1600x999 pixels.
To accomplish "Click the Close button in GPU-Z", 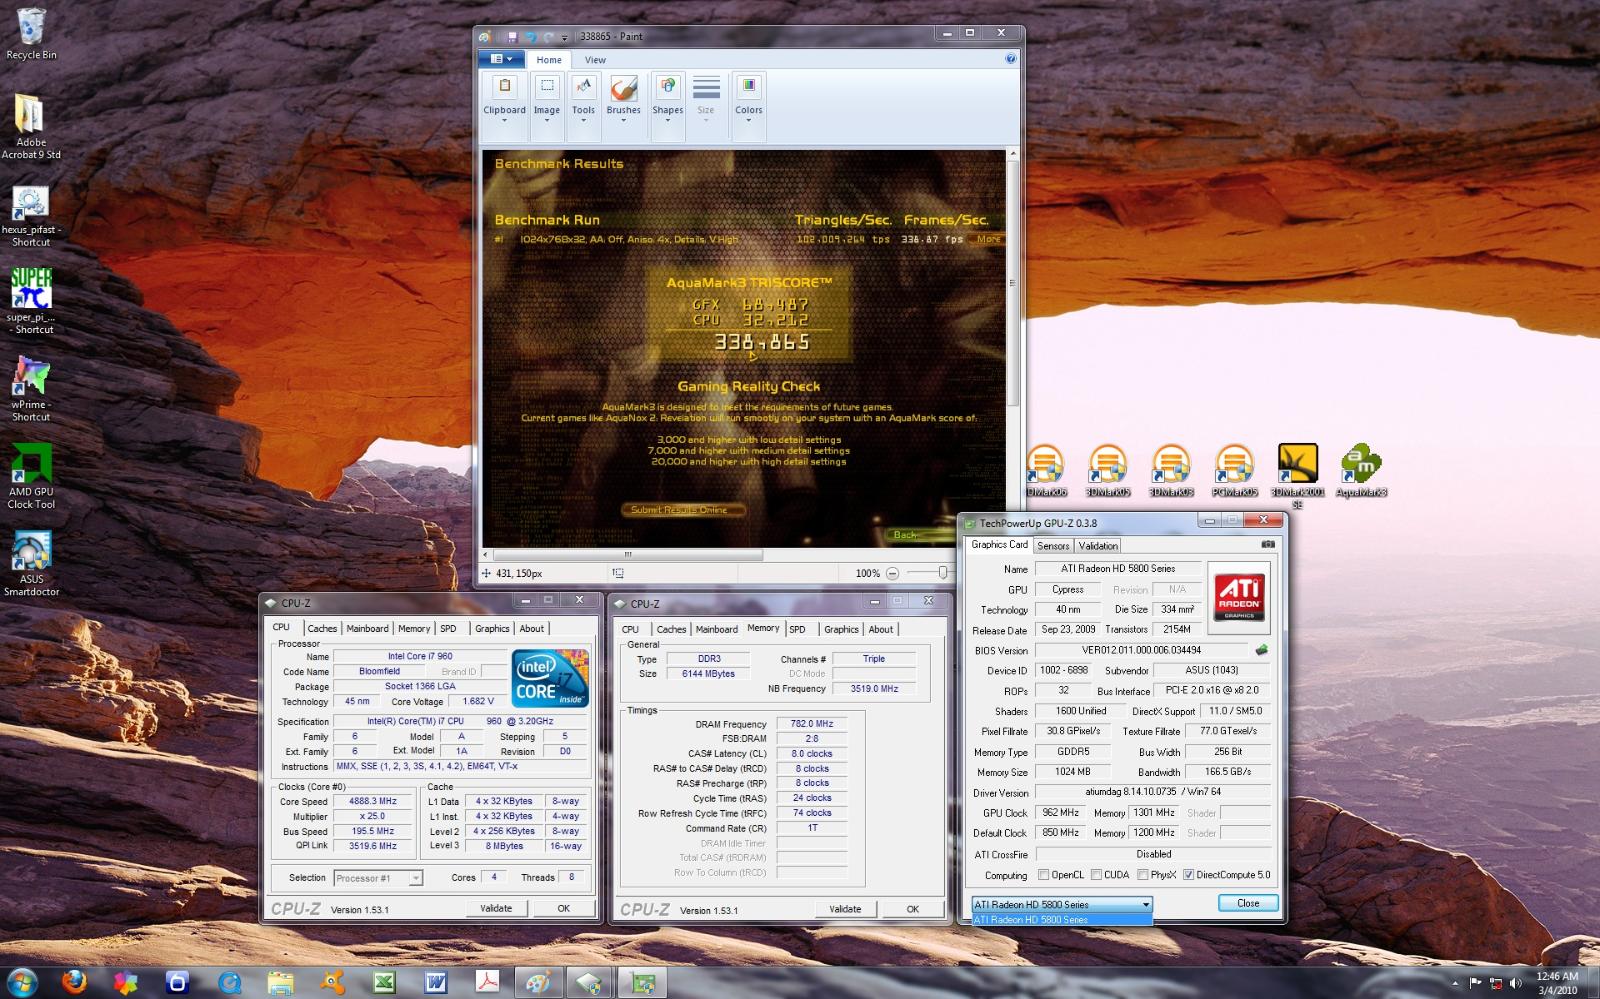I will 1248,903.
